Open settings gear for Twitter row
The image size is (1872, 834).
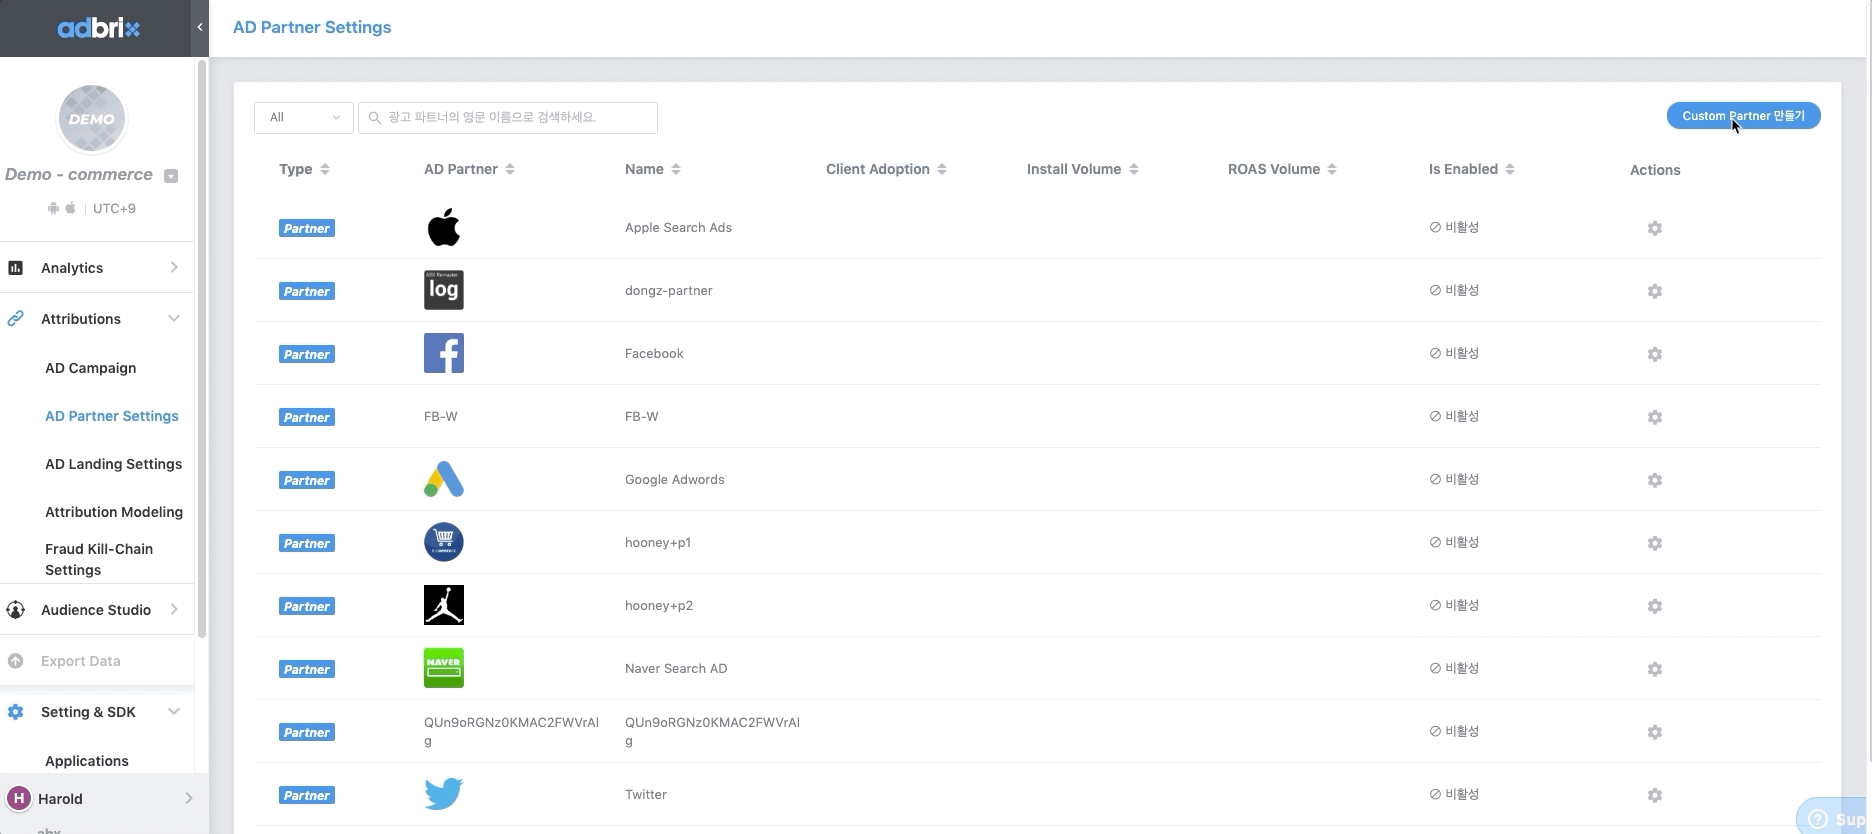(1655, 795)
